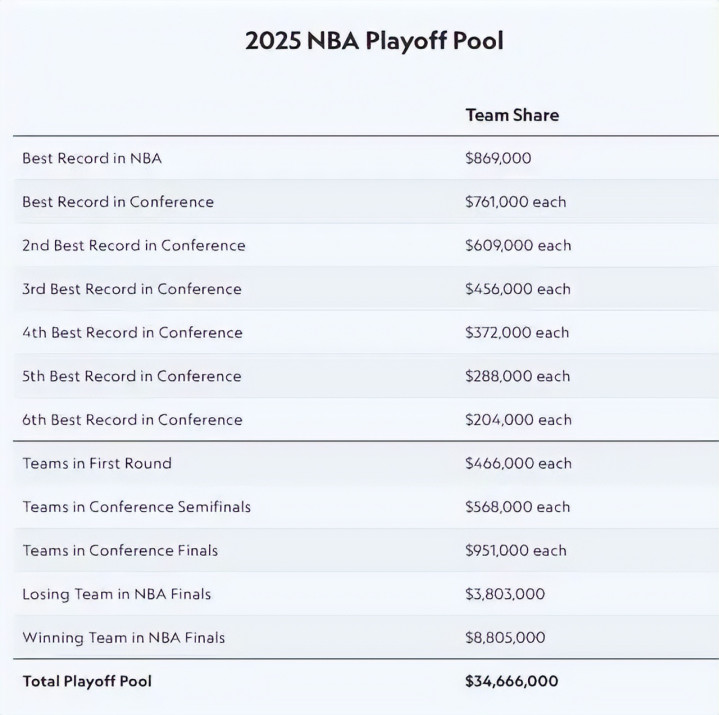Click the 'Teams in First Round' label
719x715 pixels.
pyautogui.click(x=97, y=463)
